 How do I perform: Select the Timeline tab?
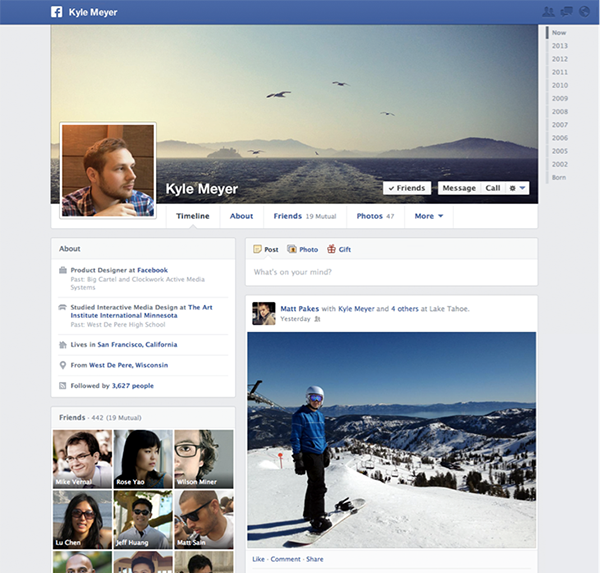coord(192,216)
